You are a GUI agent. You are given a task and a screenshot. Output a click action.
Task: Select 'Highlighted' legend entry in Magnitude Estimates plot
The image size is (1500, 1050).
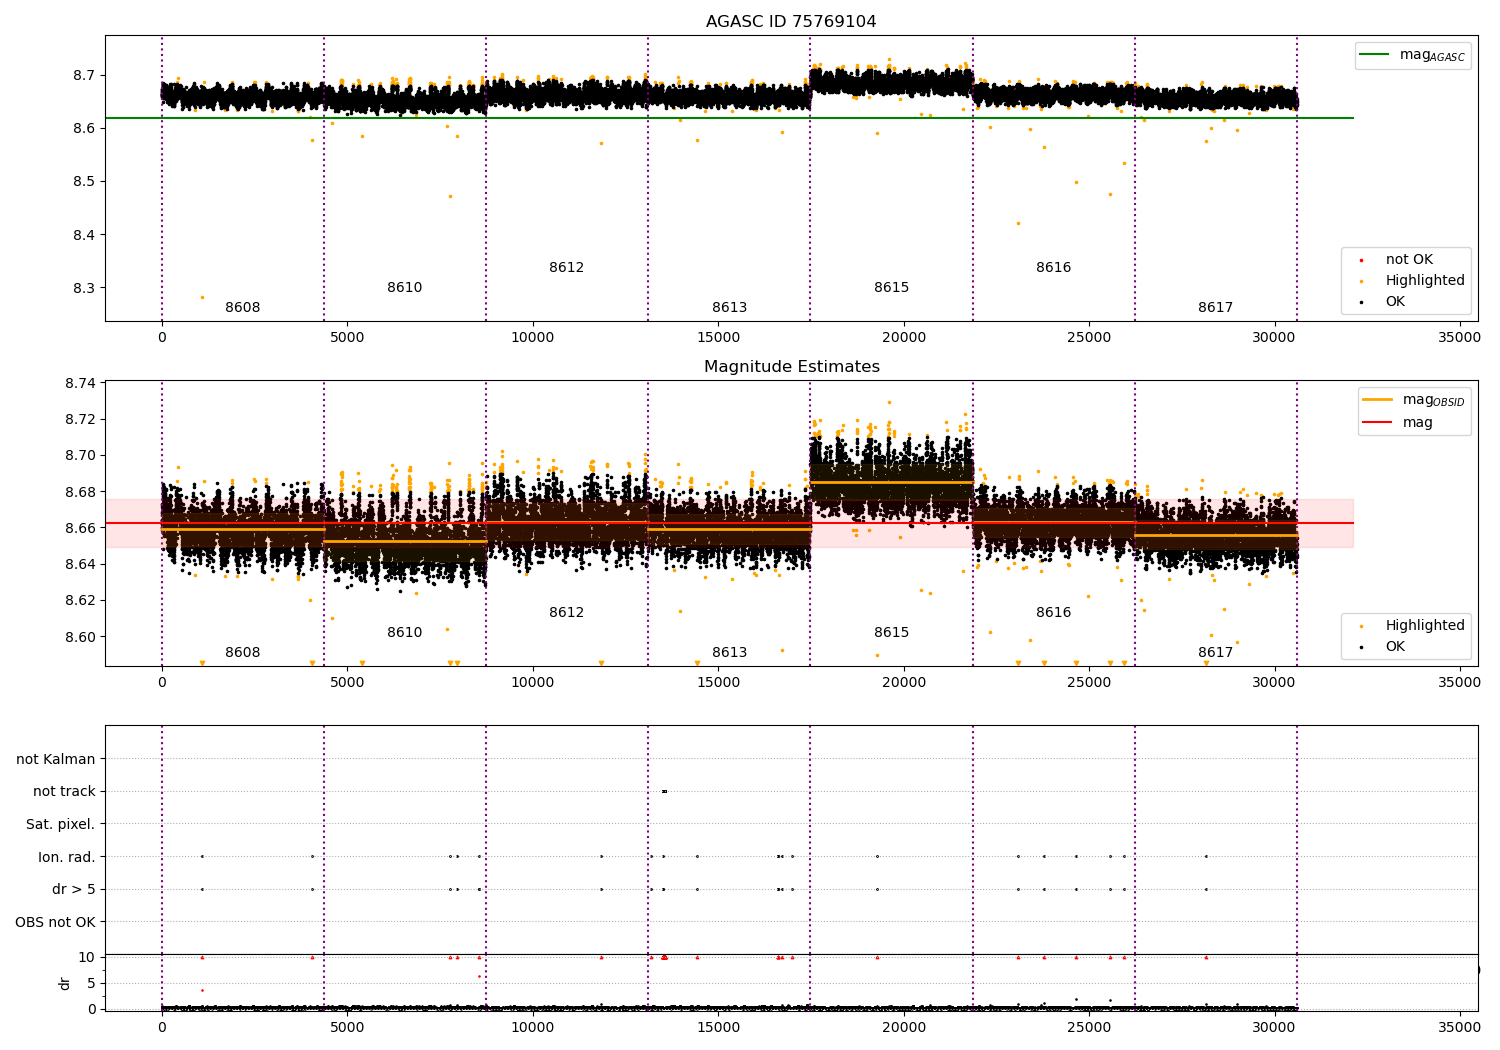click(1425, 626)
